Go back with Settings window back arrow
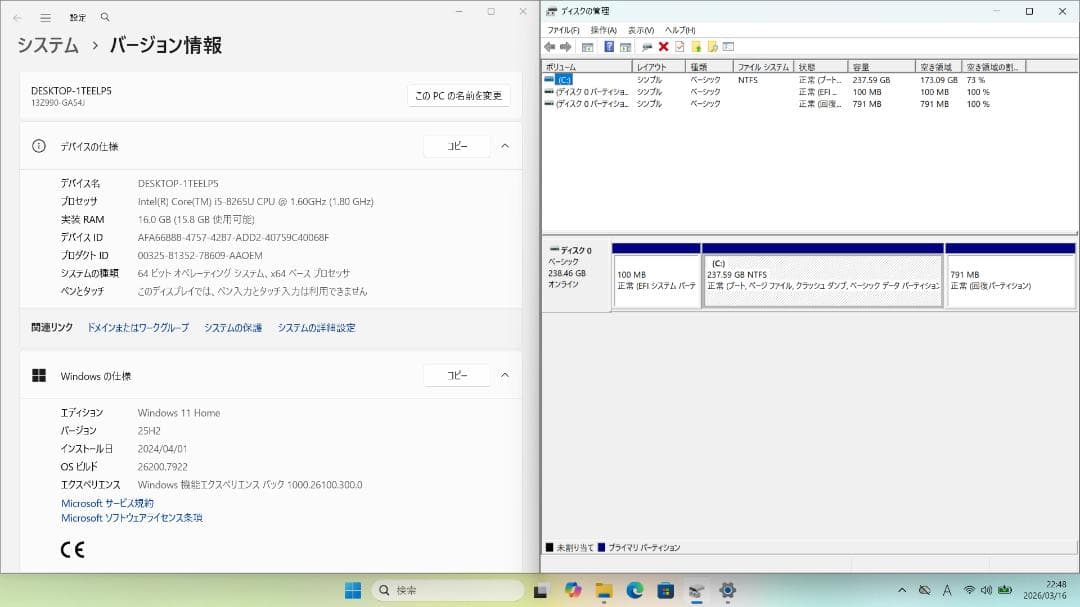 pyautogui.click(x=17, y=17)
